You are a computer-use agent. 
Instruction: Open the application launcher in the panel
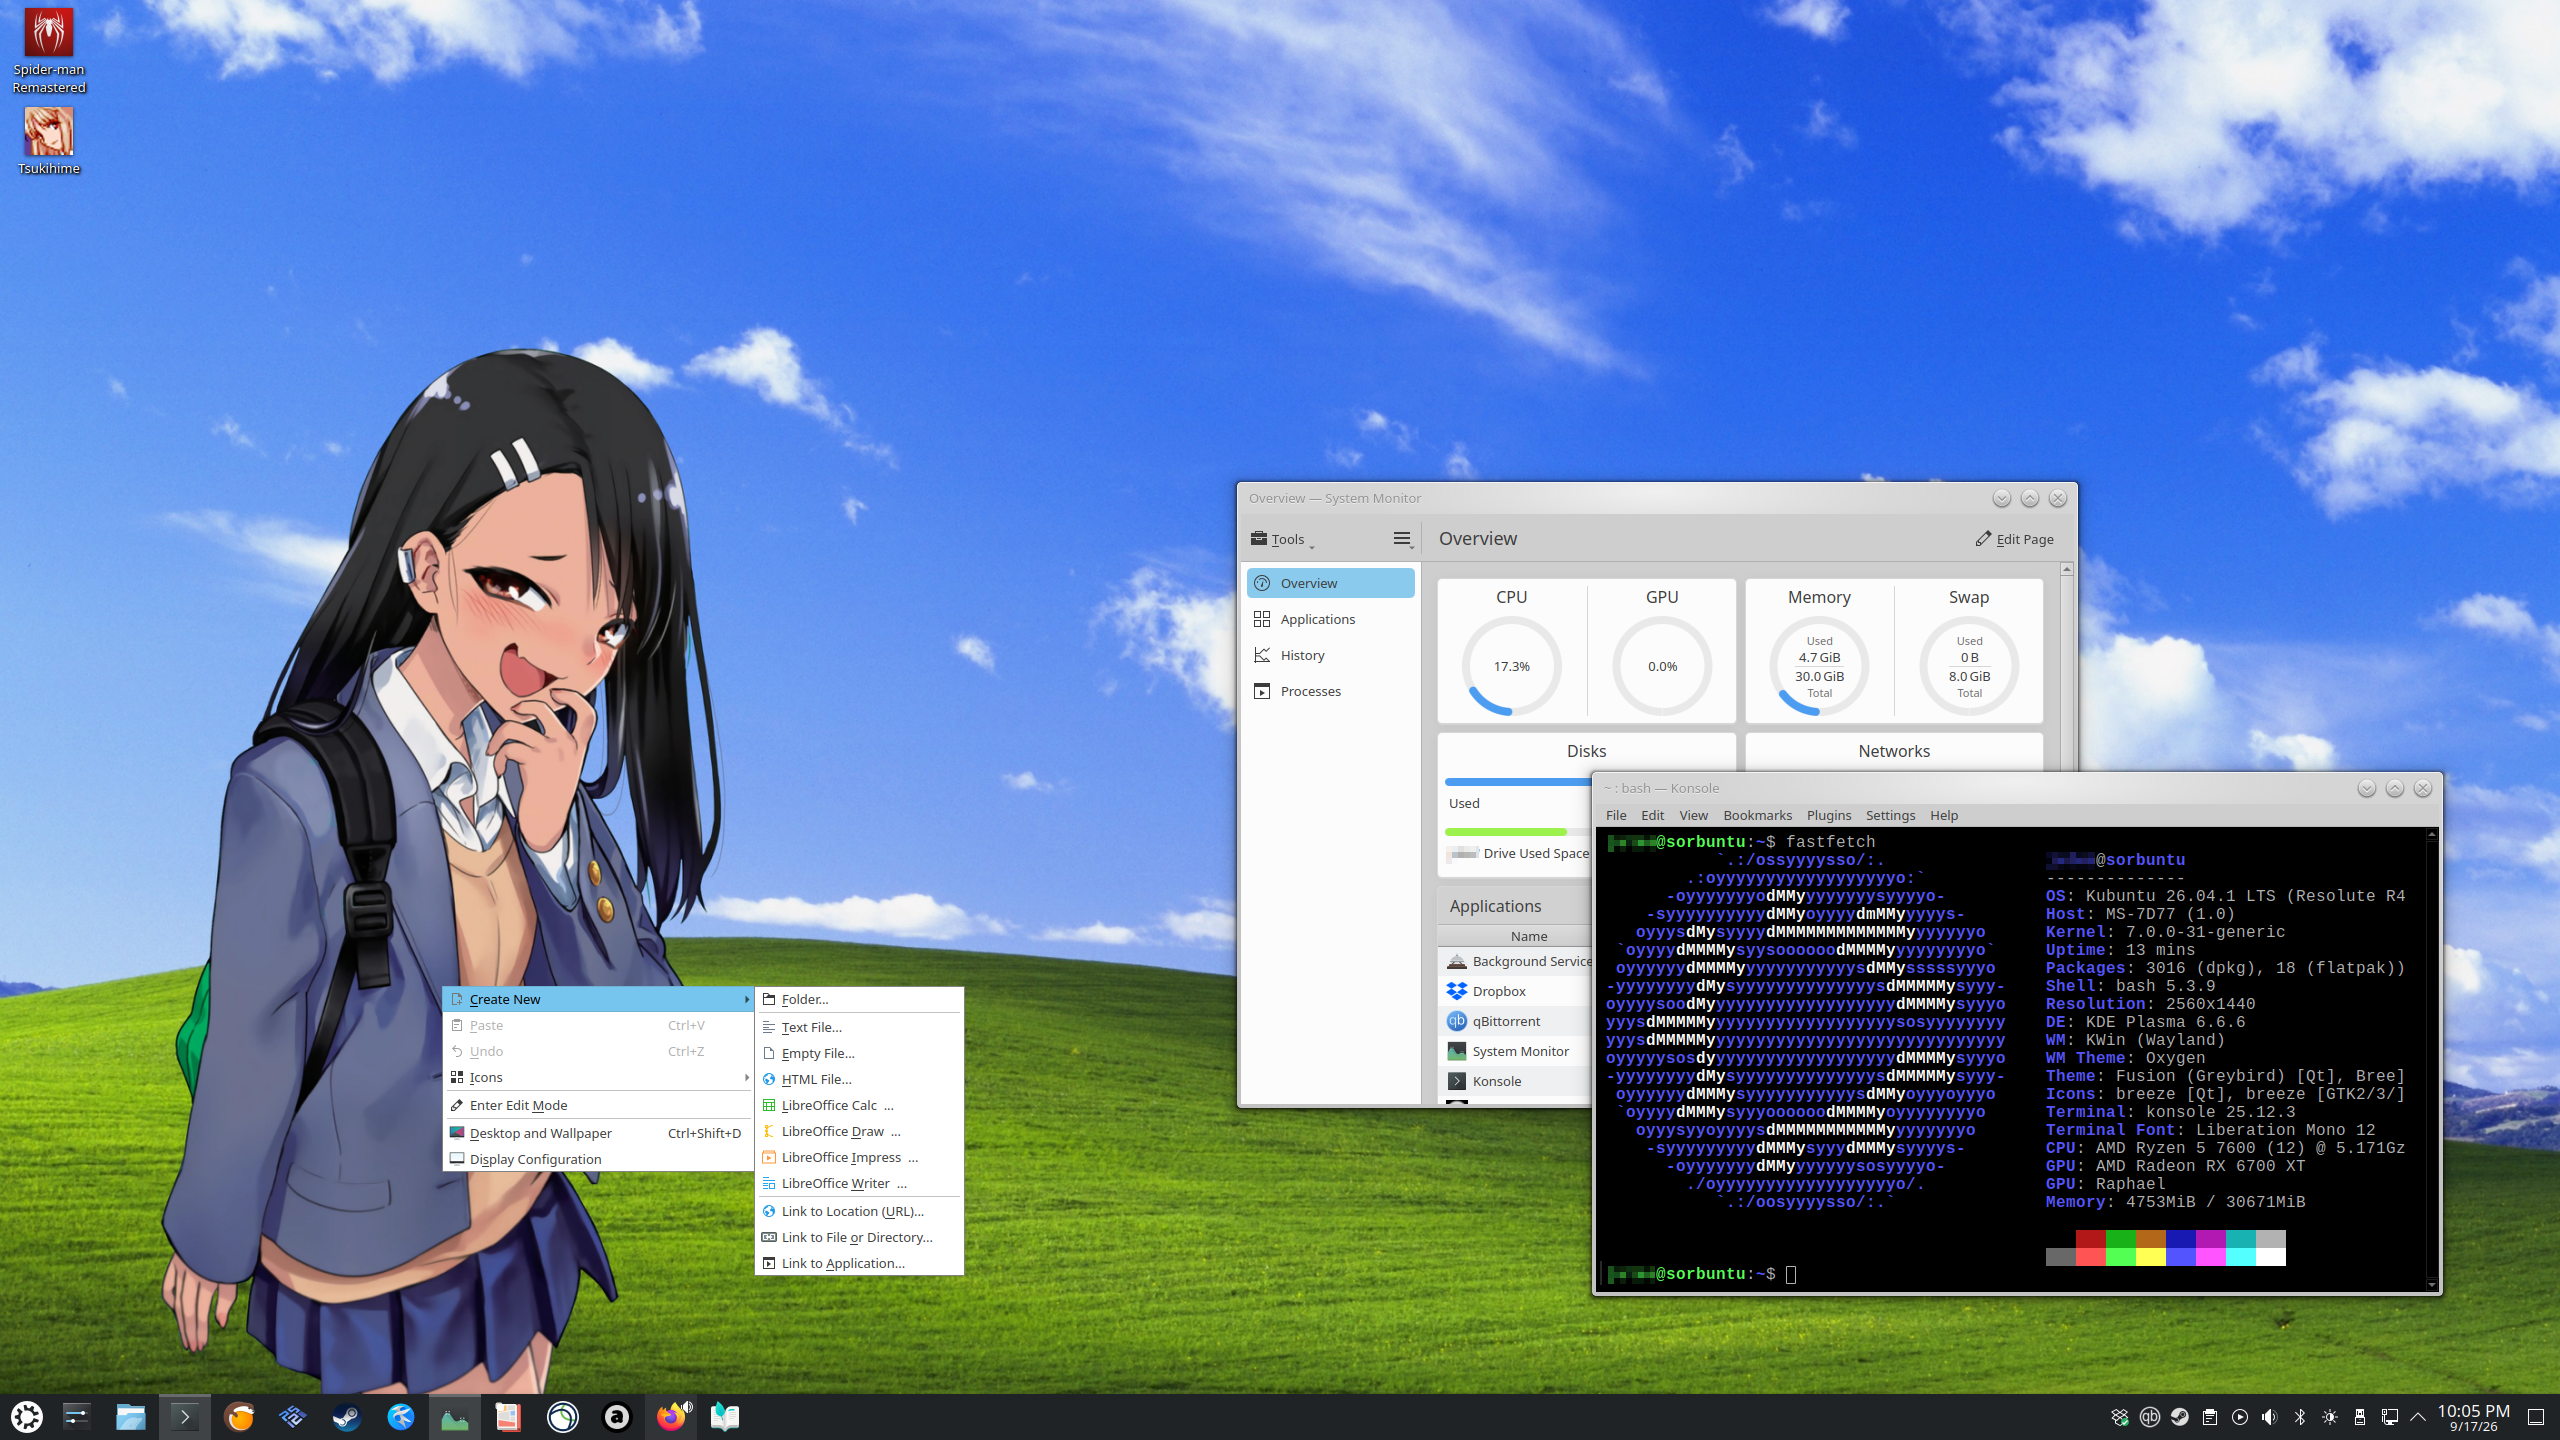point(27,1417)
